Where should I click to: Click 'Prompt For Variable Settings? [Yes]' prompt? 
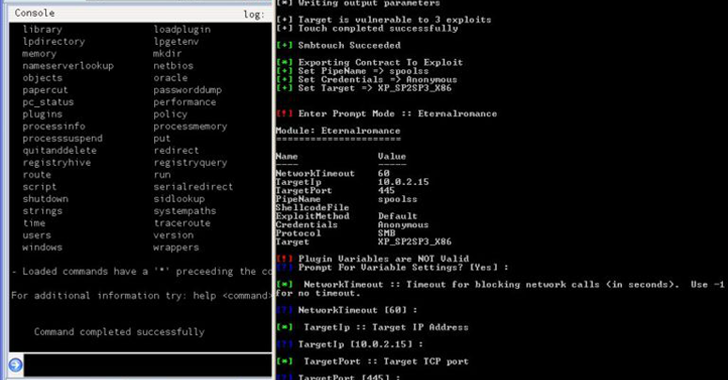click(x=392, y=267)
